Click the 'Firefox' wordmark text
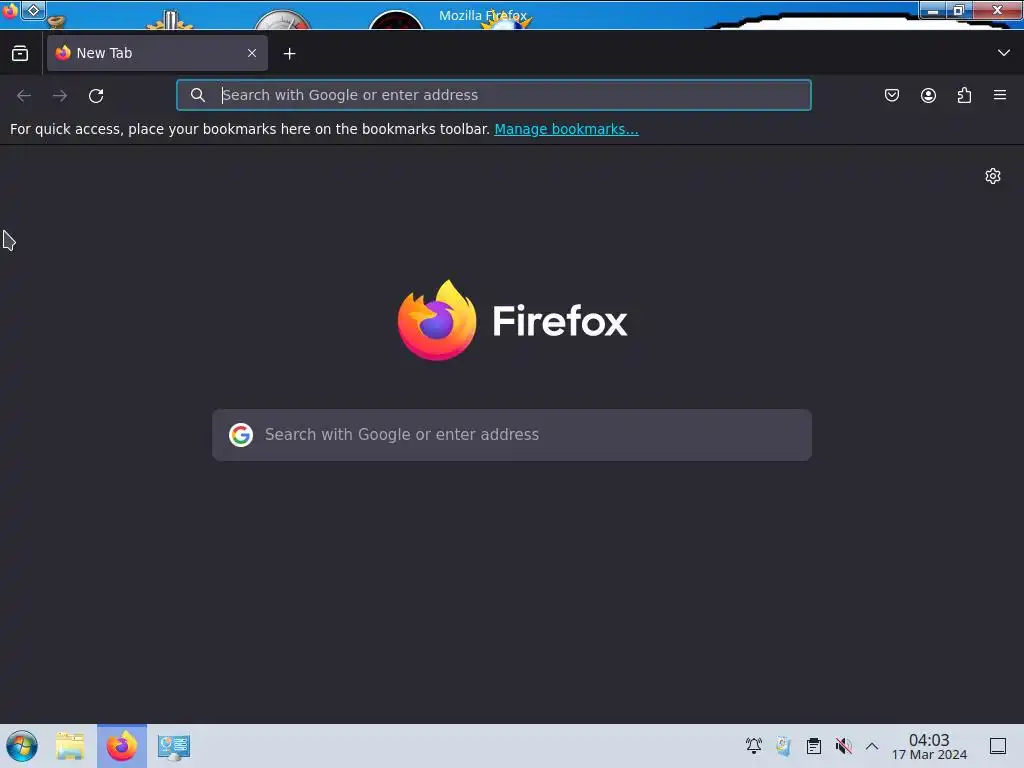The width and height of the screenshot is (1024, 768). pos(560,321)
